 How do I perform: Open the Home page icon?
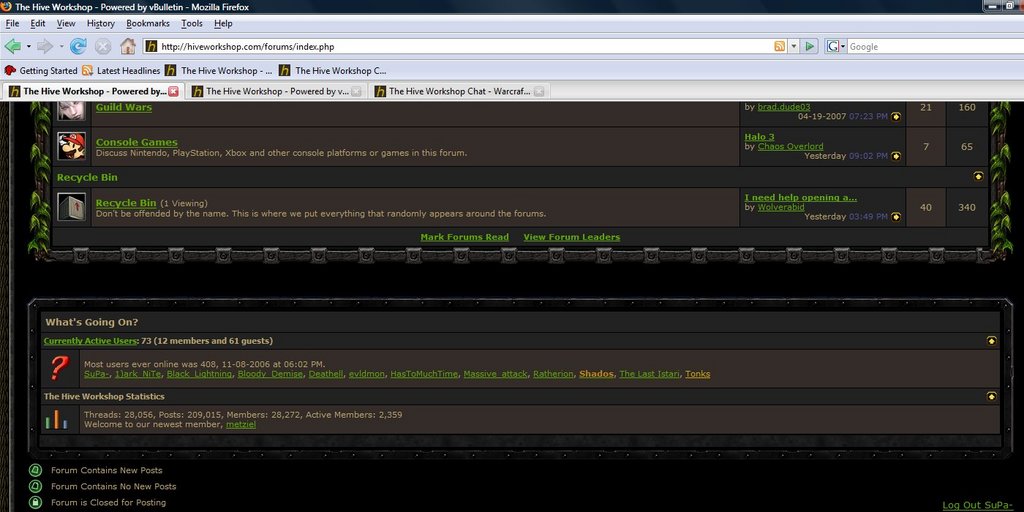(x=128, y=46)
